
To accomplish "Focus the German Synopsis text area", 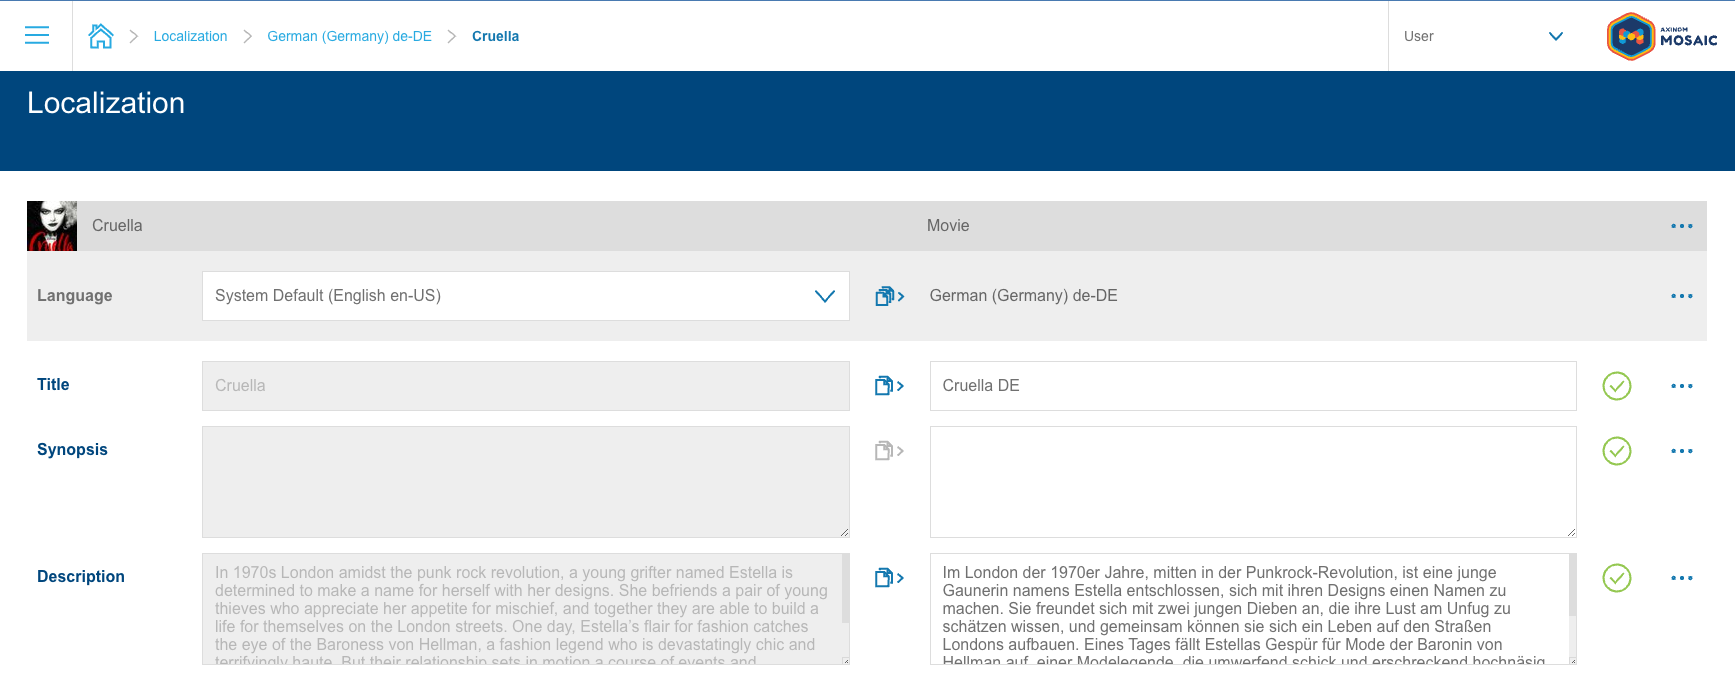I will coord(1252,482).
